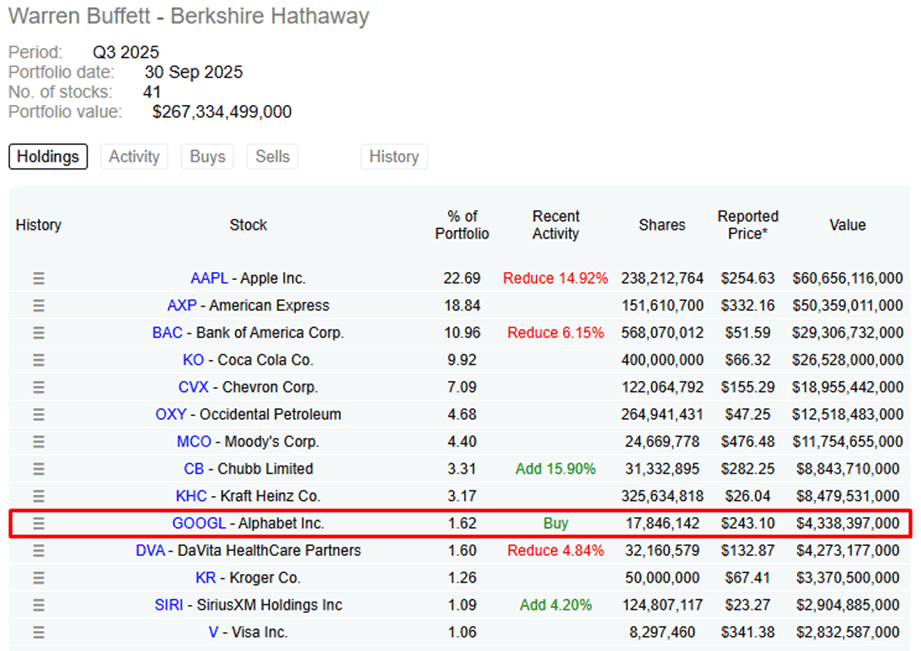Open history icon for Bank of America row

click(x=39, y=333)
